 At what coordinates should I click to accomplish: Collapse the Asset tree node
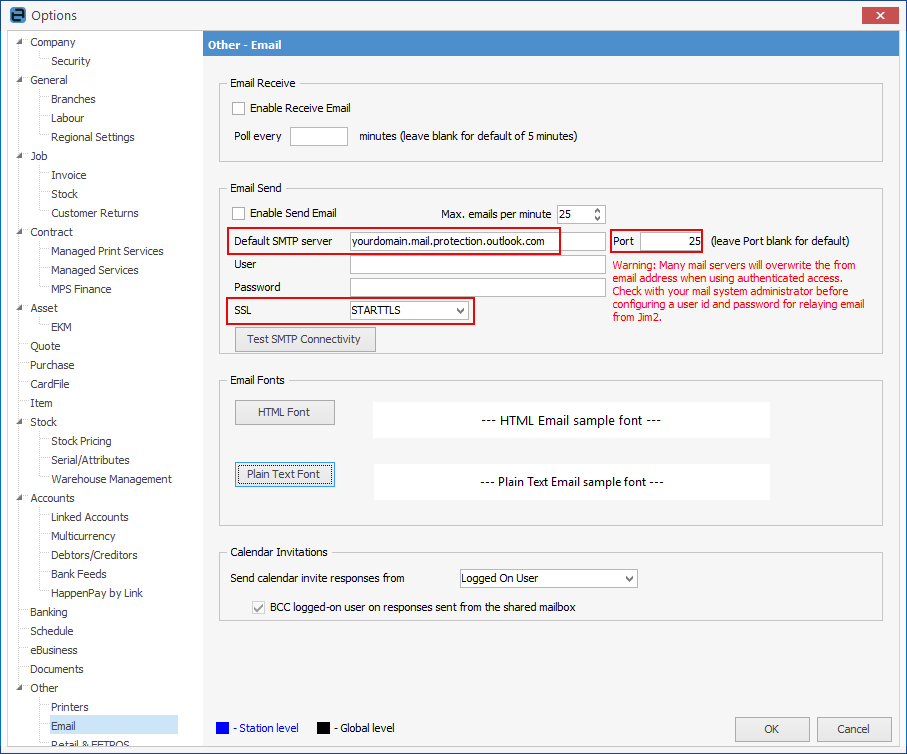coord(20,308)
